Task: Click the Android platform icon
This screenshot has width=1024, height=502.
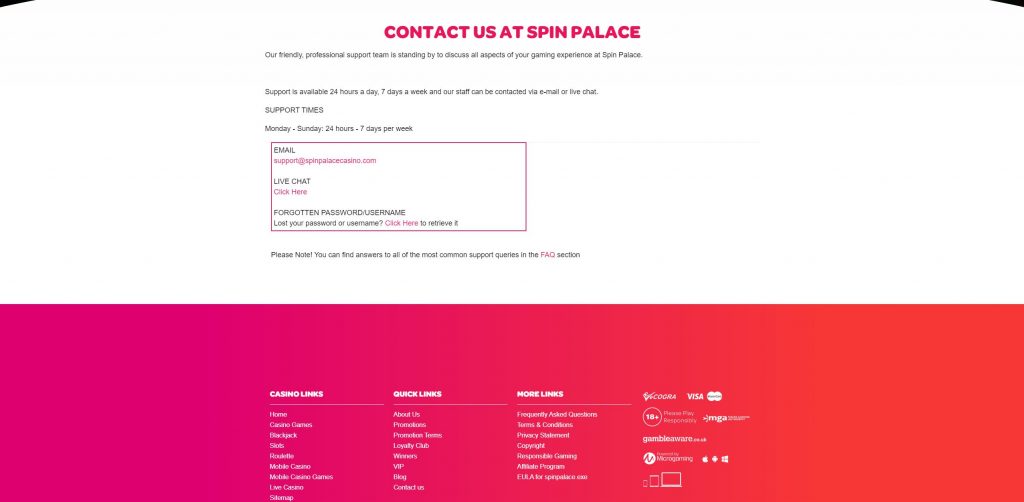Action: pyautogui.click(x=714, y=459)
